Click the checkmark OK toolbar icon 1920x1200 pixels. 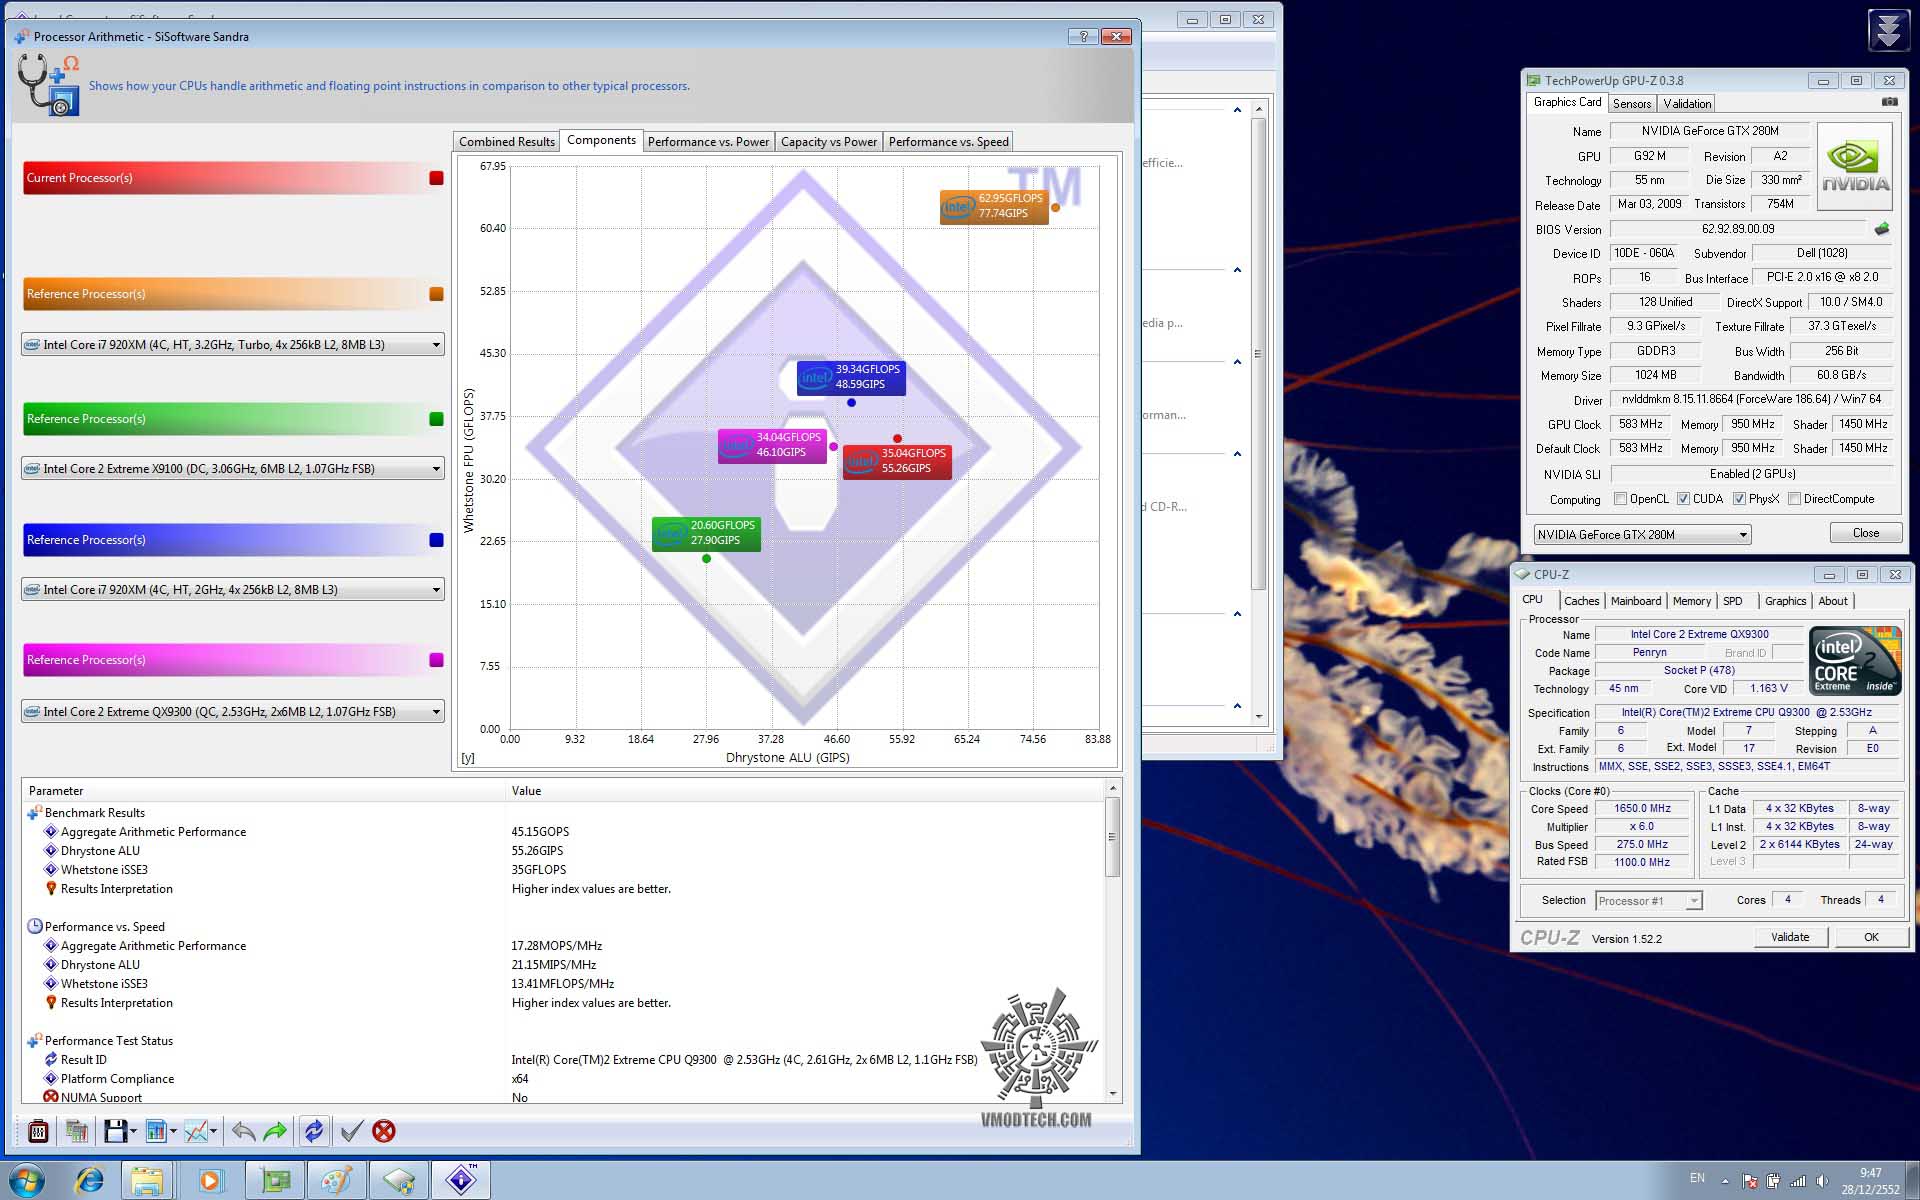(351, 1131)
